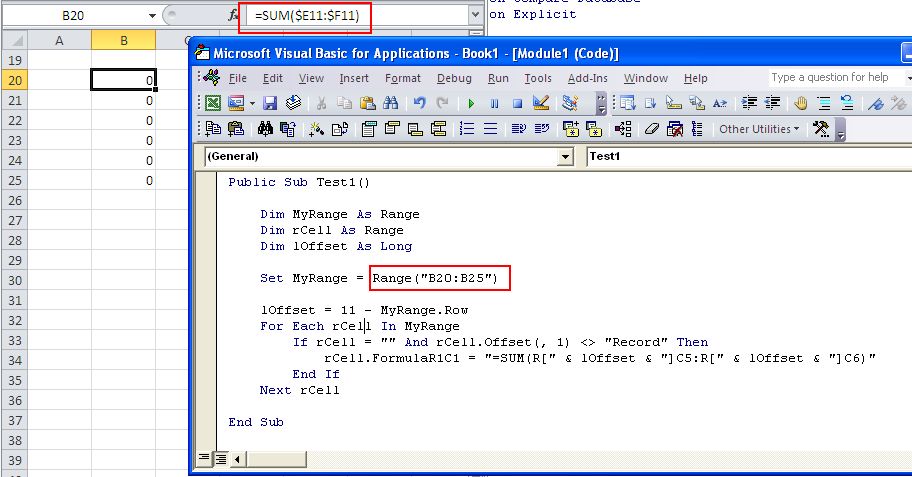Click the Reset stop icon
The height and width of the screenshot is (477, 912).
point(517,104)
